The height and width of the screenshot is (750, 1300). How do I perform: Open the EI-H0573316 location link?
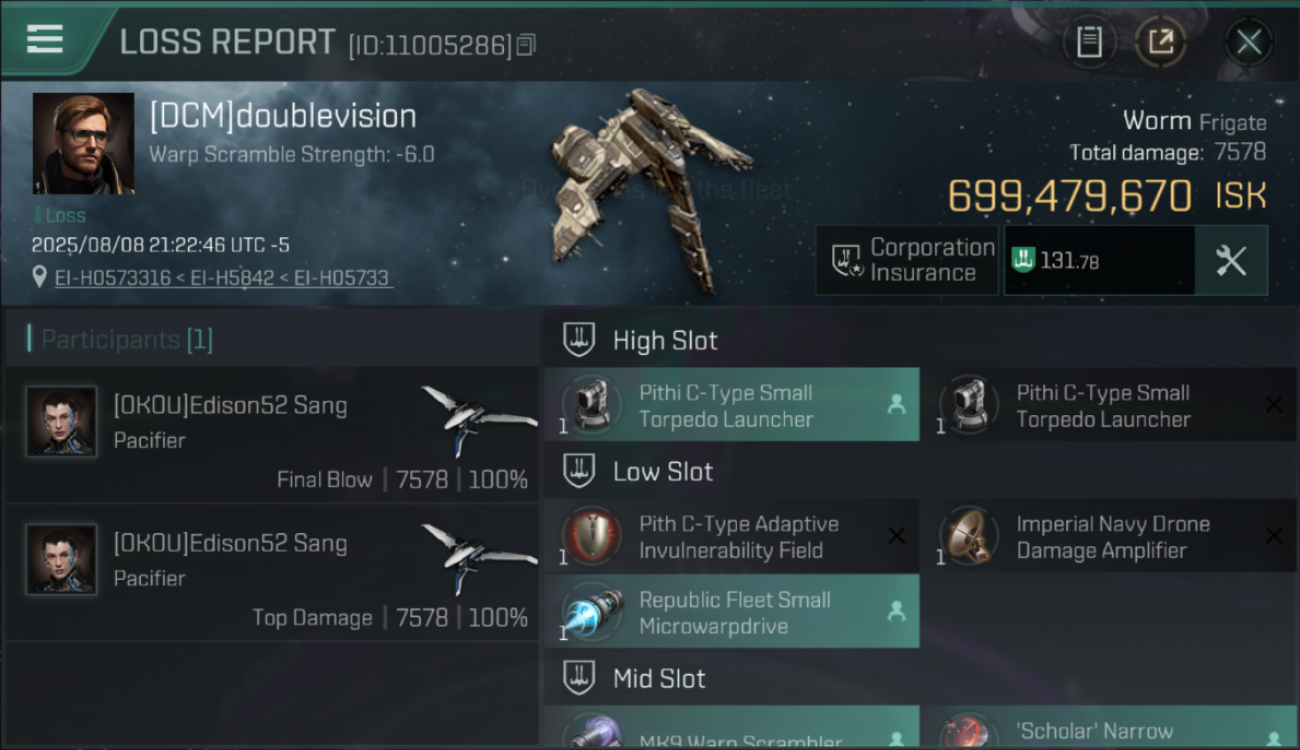(x=113, y=278)
